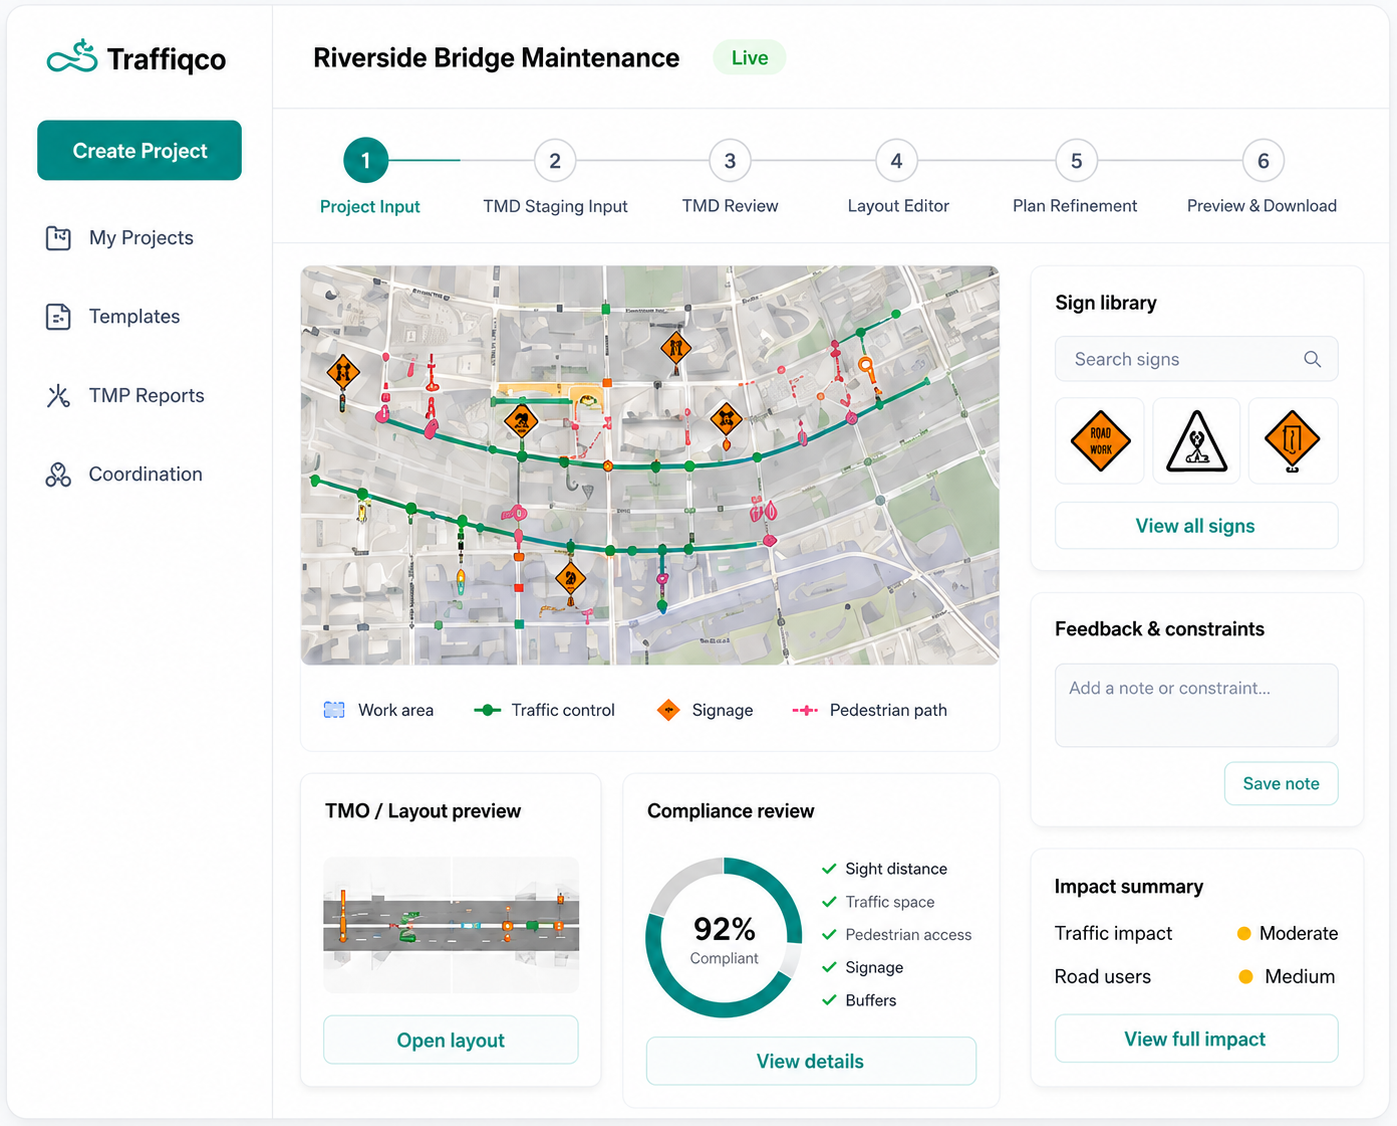Screen dimensions: 1397x1126
Task: Click the Moderate traffic impact yellow dot
Action: tap(1244, 934)
